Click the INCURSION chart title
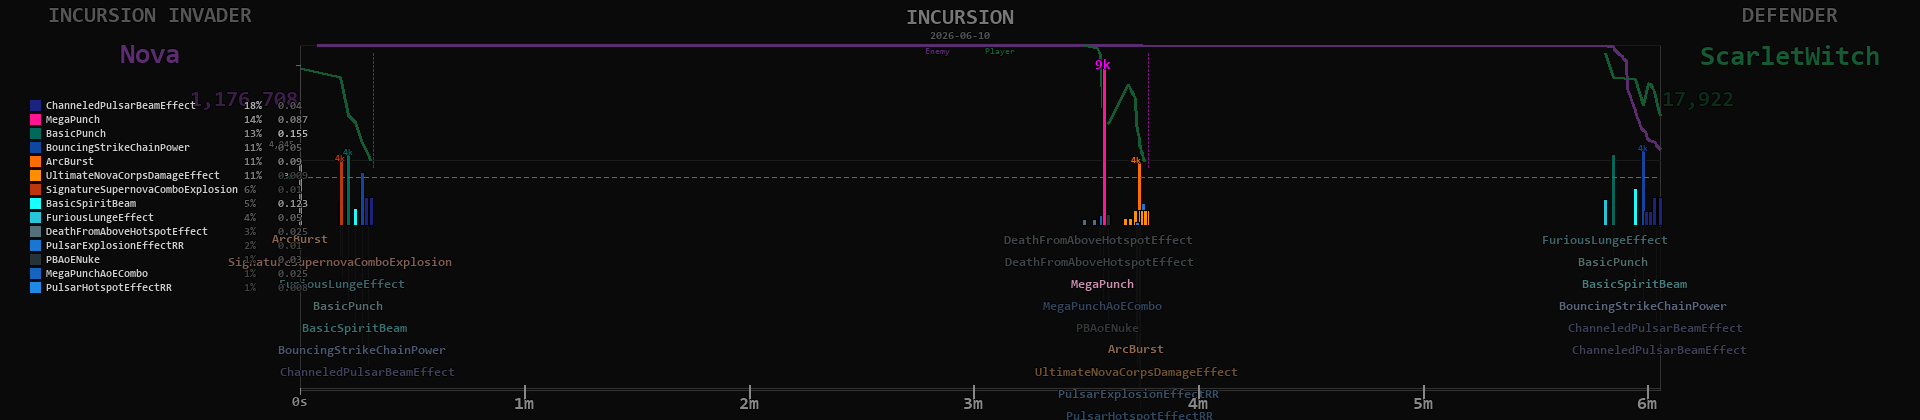This screenshot has height=420, width=1920. (960, 17)
